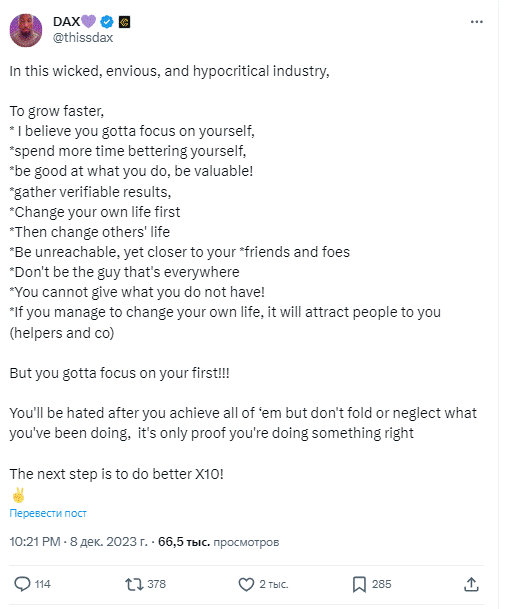
Task: Bookmark this post
Action: point(359,584)
